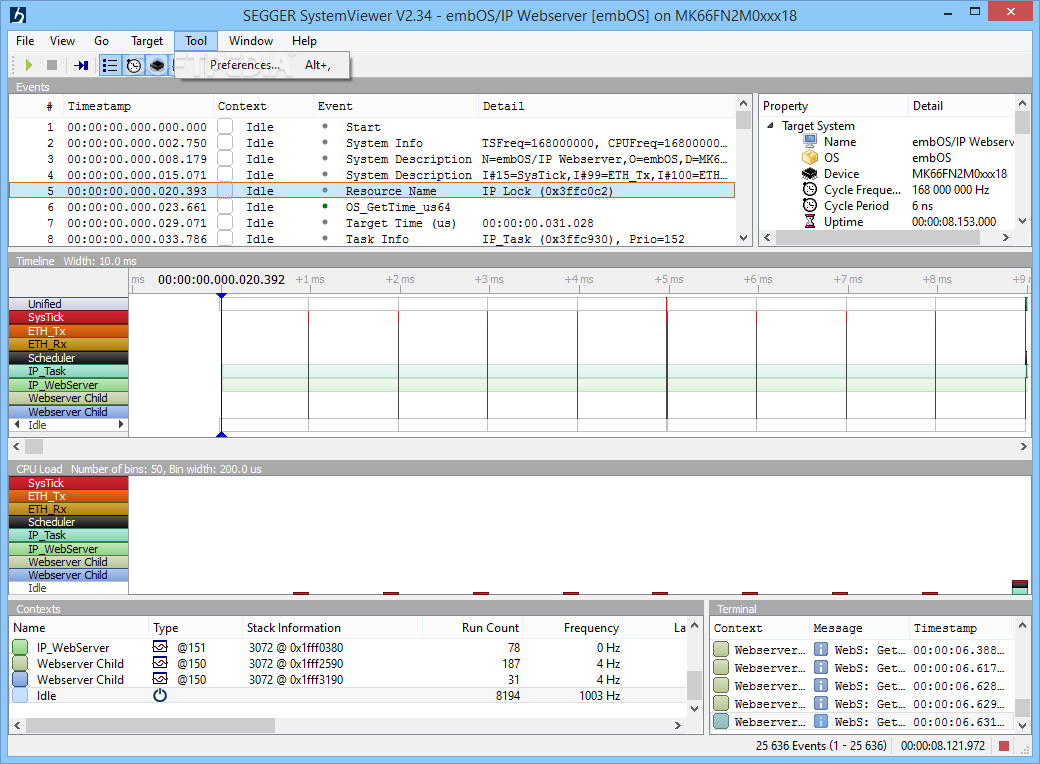Click the SEGGER application logo icon

coord(18,14)
